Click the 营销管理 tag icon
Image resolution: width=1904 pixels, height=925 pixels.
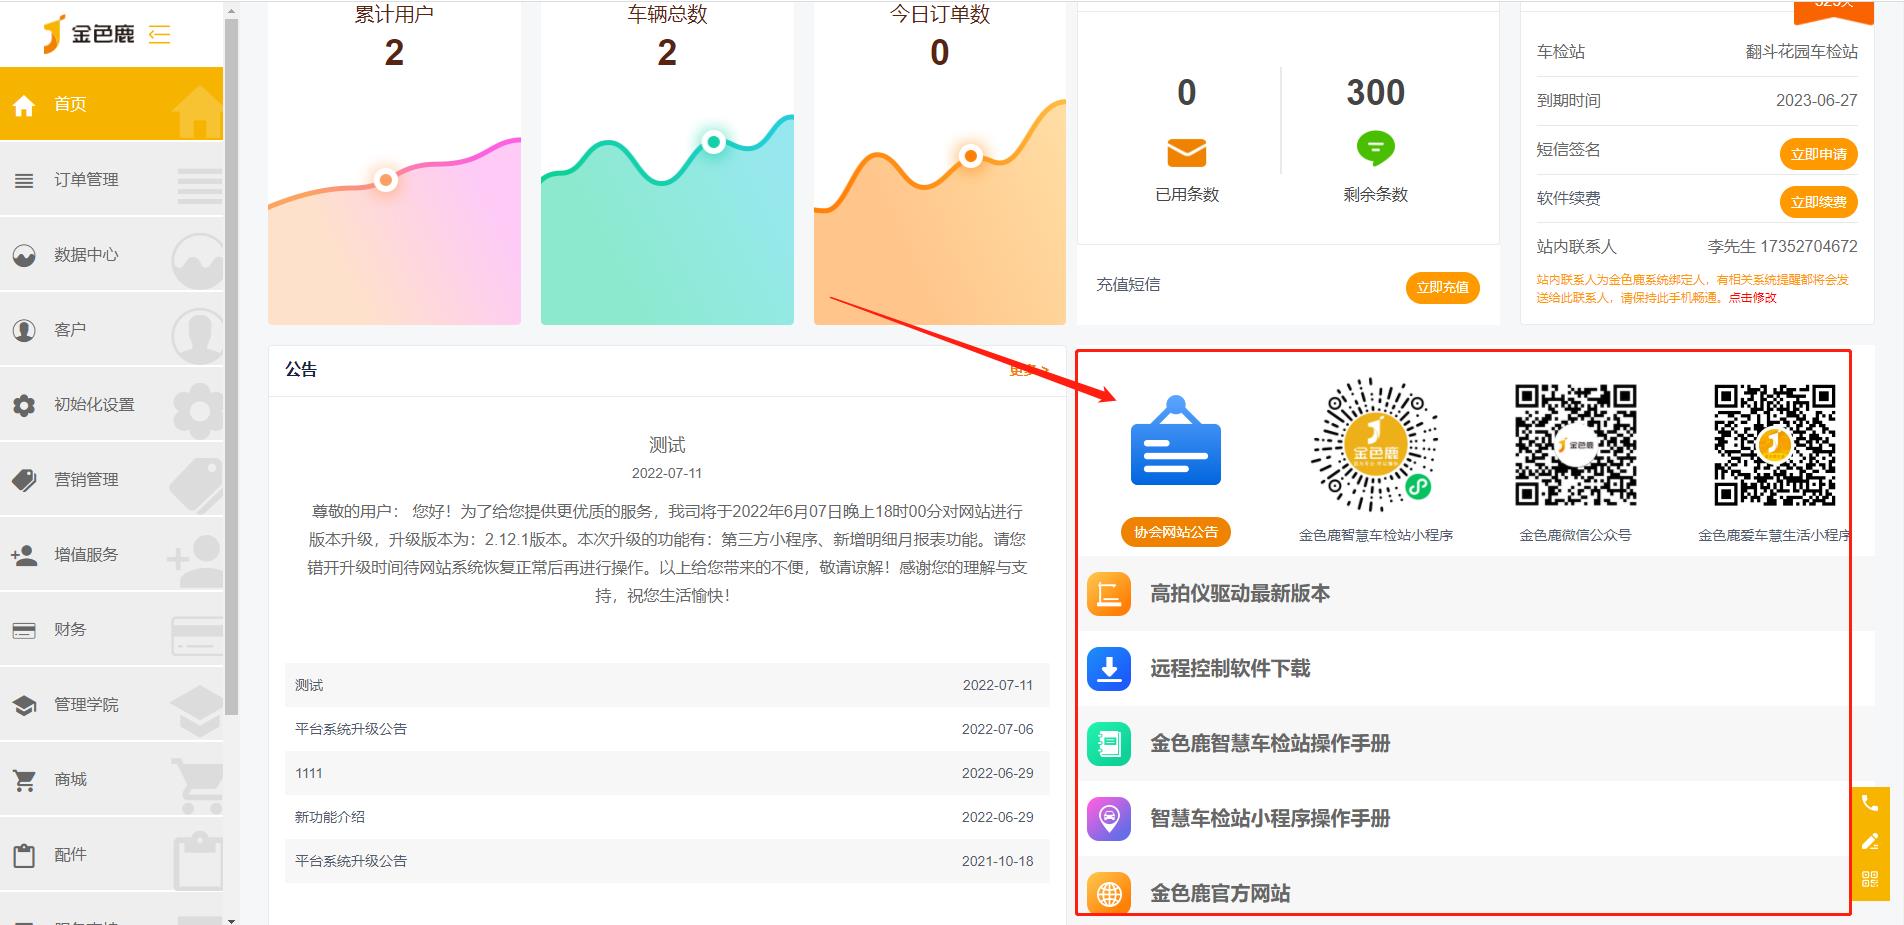click(24, 480)
